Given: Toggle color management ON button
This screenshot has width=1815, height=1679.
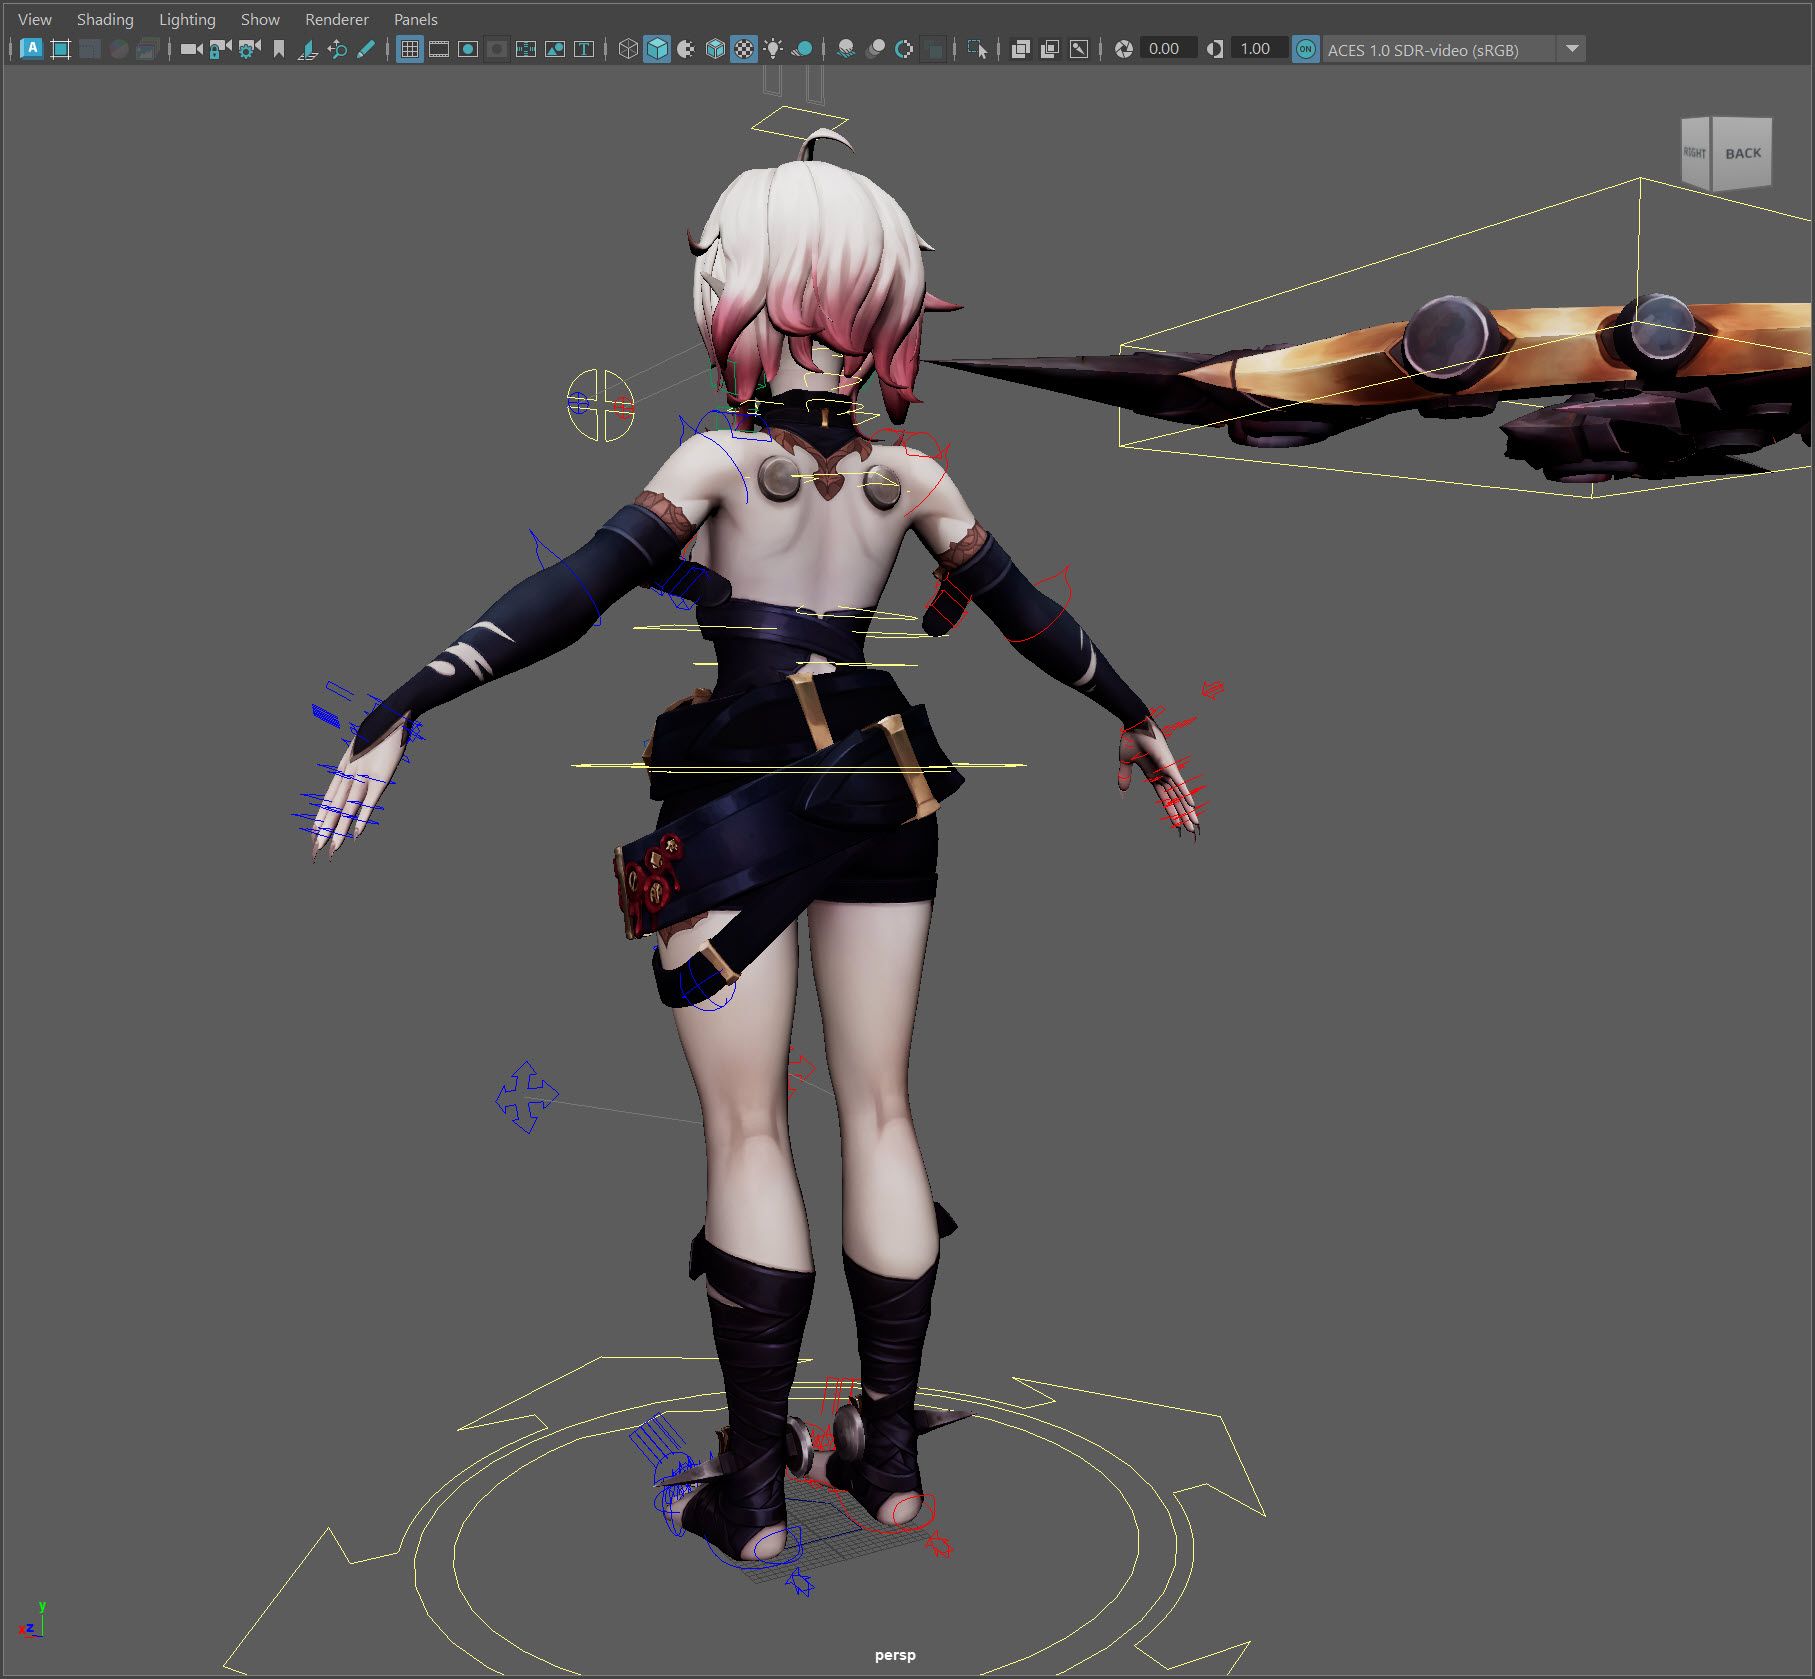Looking at the screenshot, I should coord(1305,49).
